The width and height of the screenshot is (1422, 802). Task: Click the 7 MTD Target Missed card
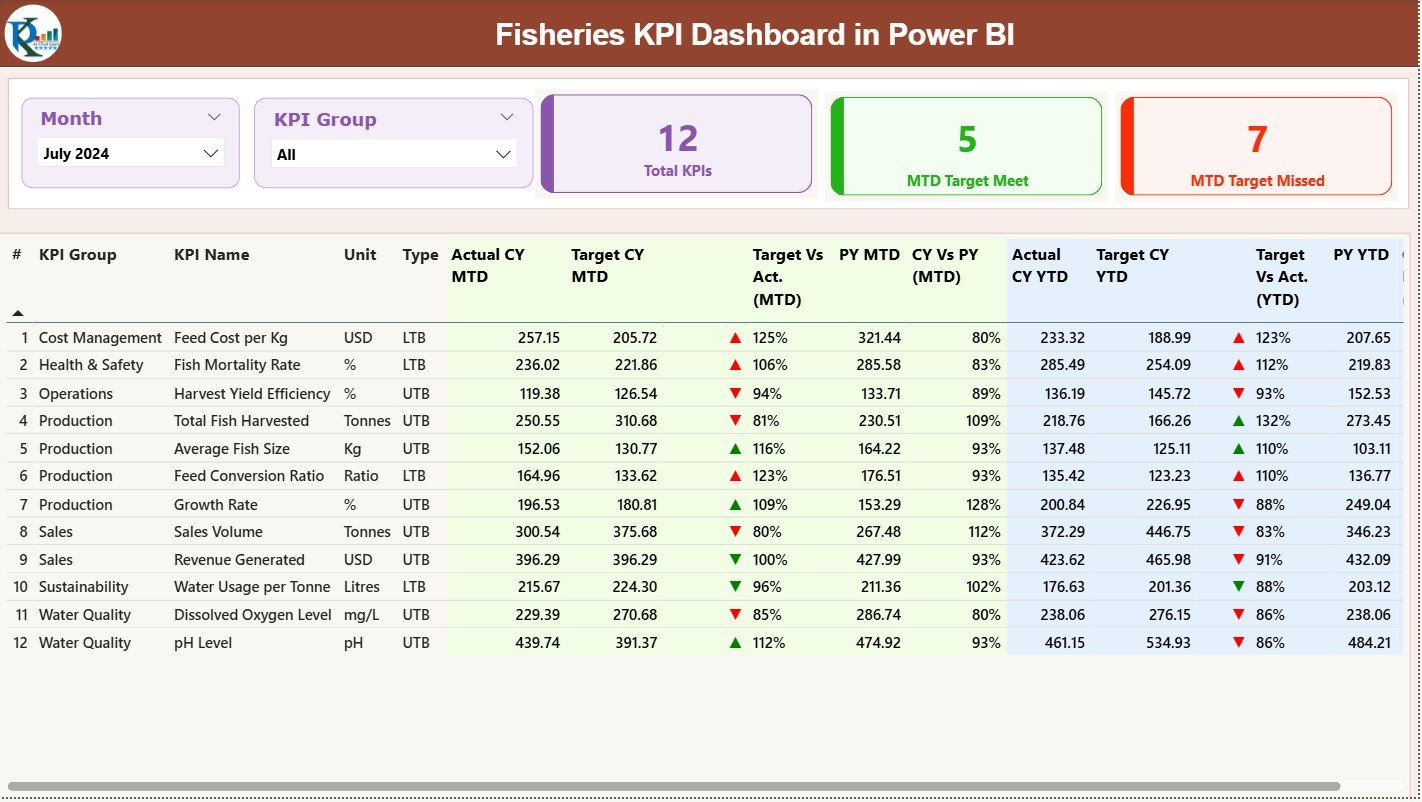coord(1256,143)
